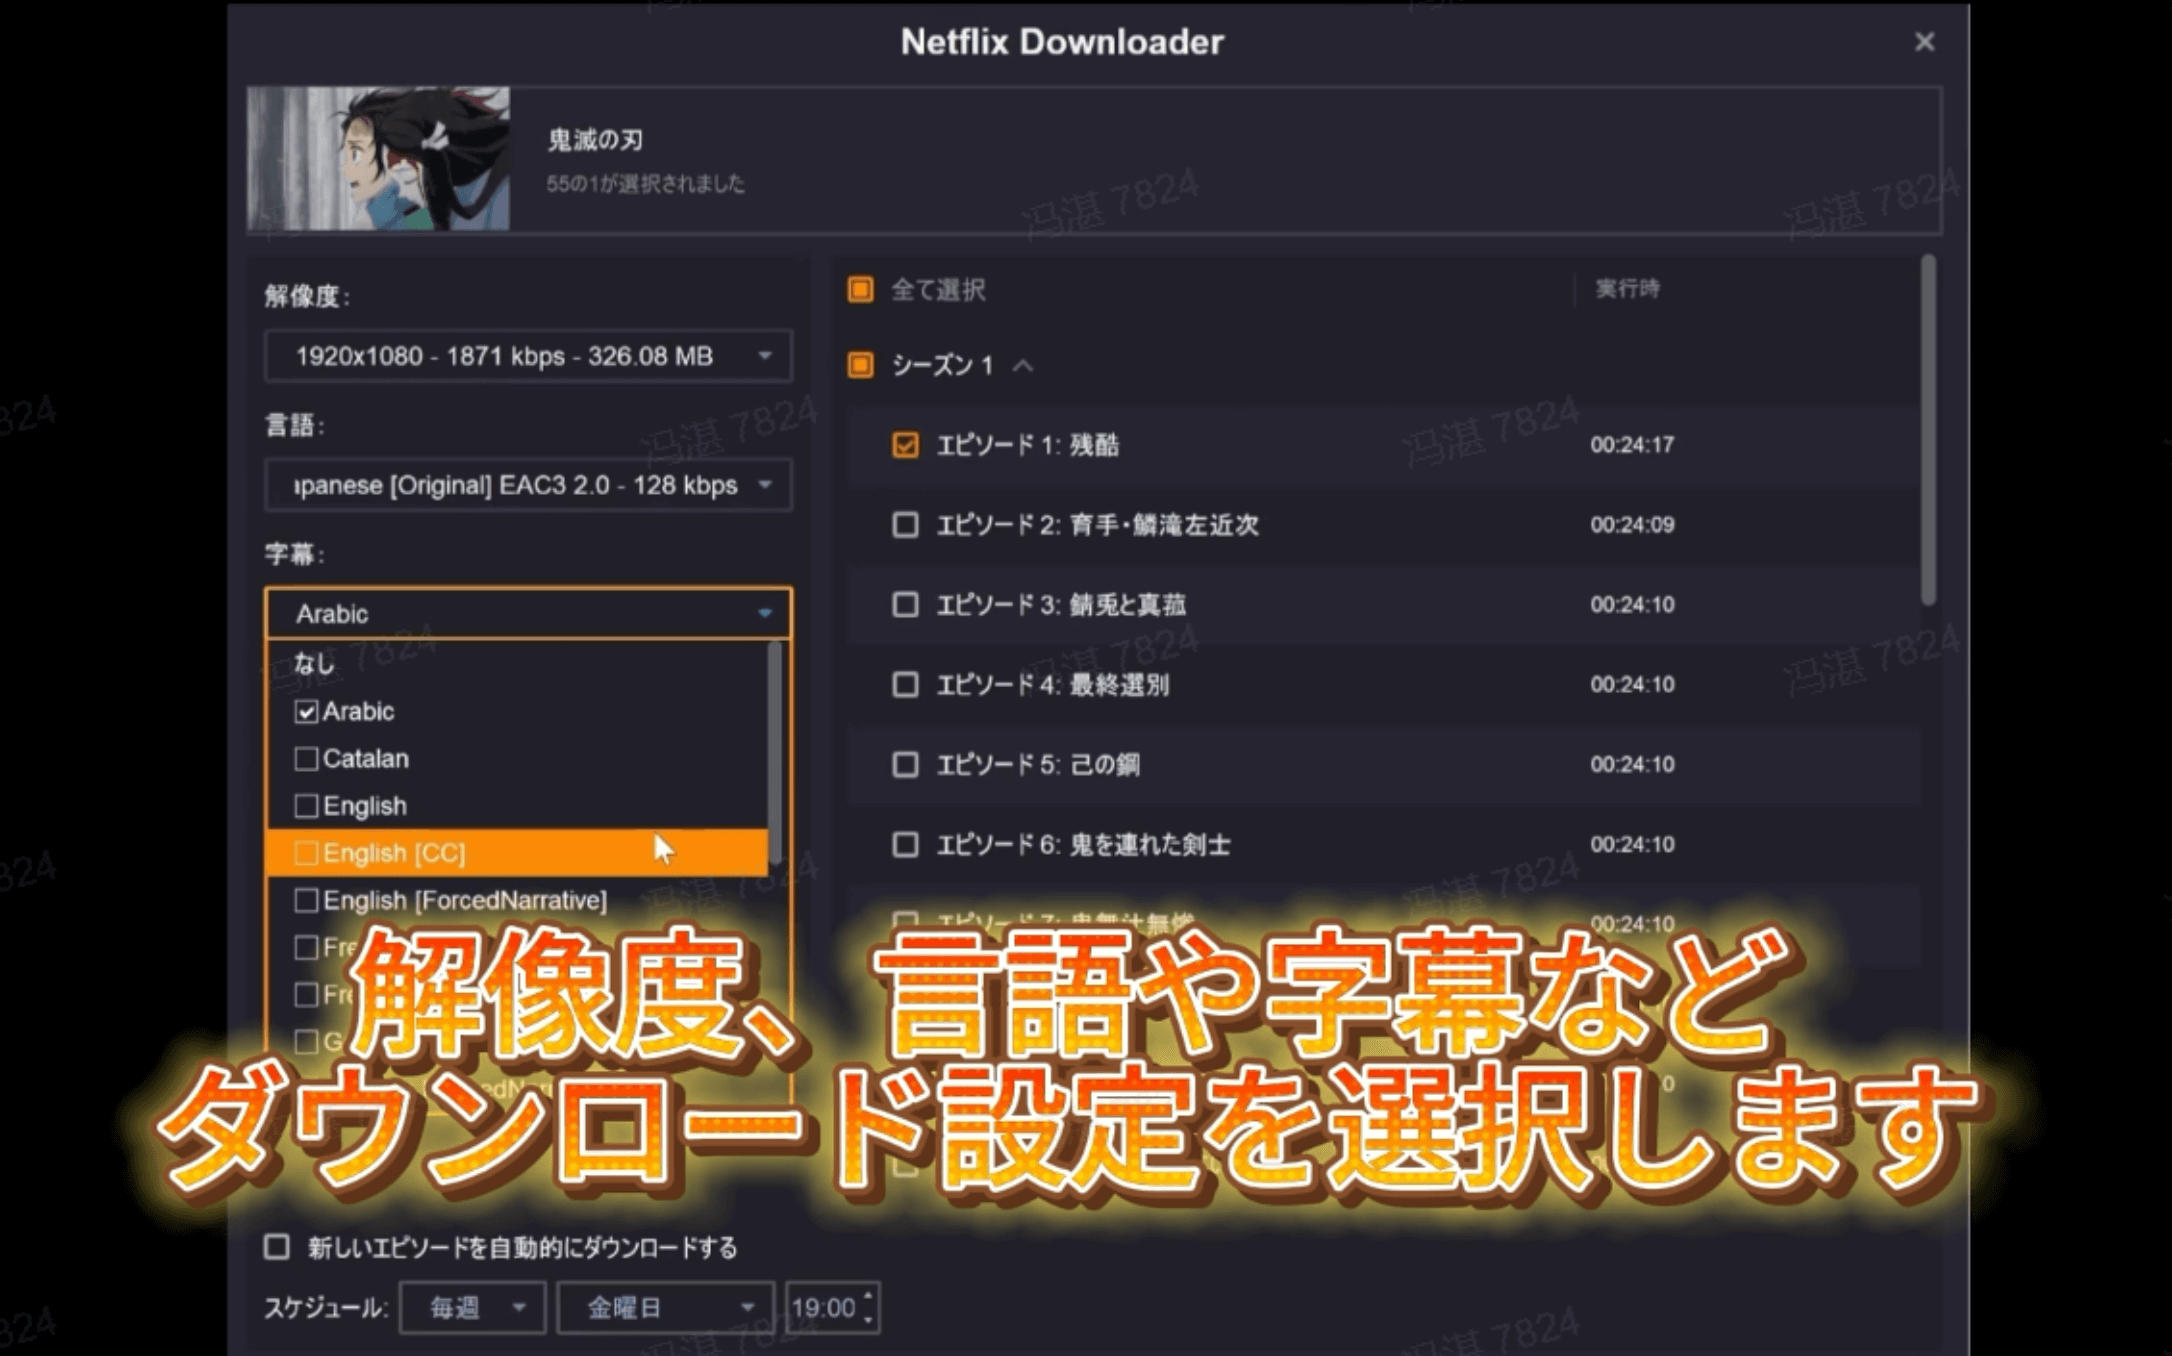Uncheck Arabic subtitle checkbox
This screenshot has width=2172, height=1356.
pos(306,711)
